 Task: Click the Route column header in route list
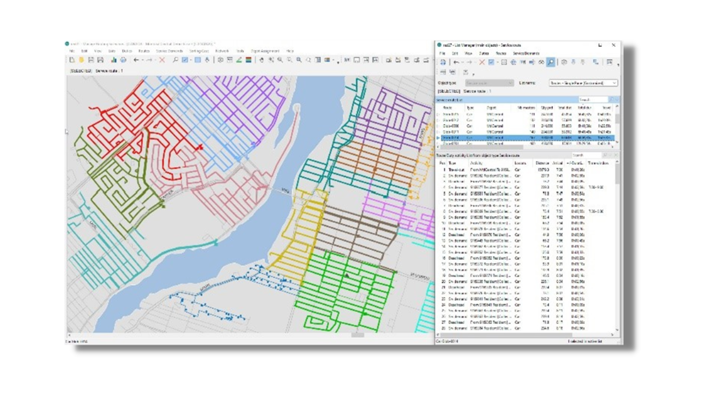(448, 108)
